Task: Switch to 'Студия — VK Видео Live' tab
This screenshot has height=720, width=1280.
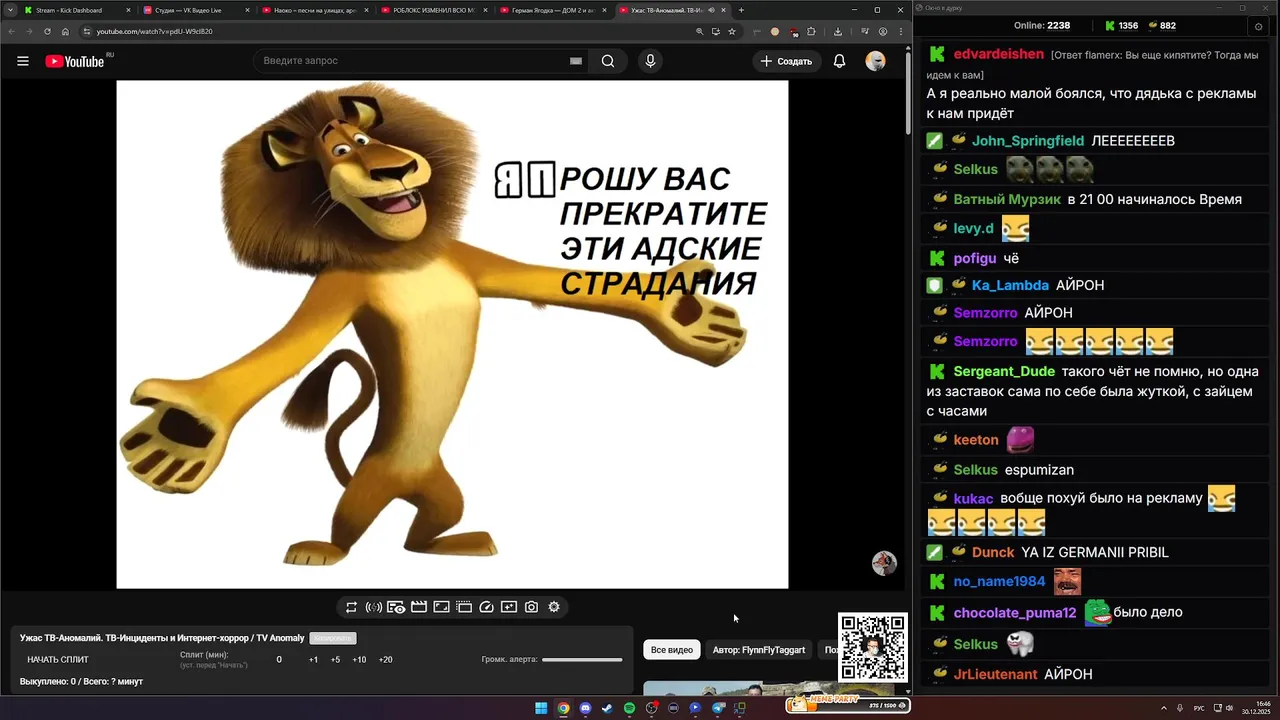Action: (x=195, y=10)
